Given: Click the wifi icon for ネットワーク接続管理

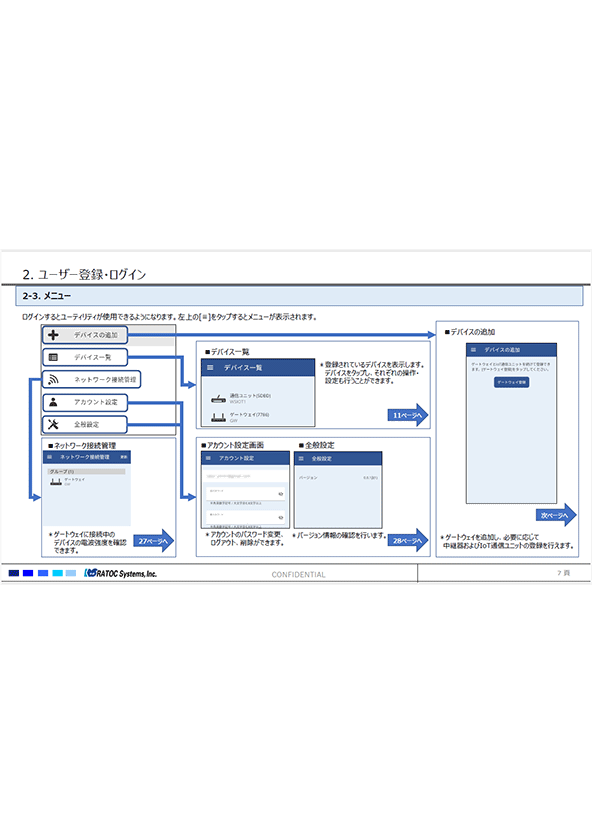Looking at the screenshot, I should point(53,380).
